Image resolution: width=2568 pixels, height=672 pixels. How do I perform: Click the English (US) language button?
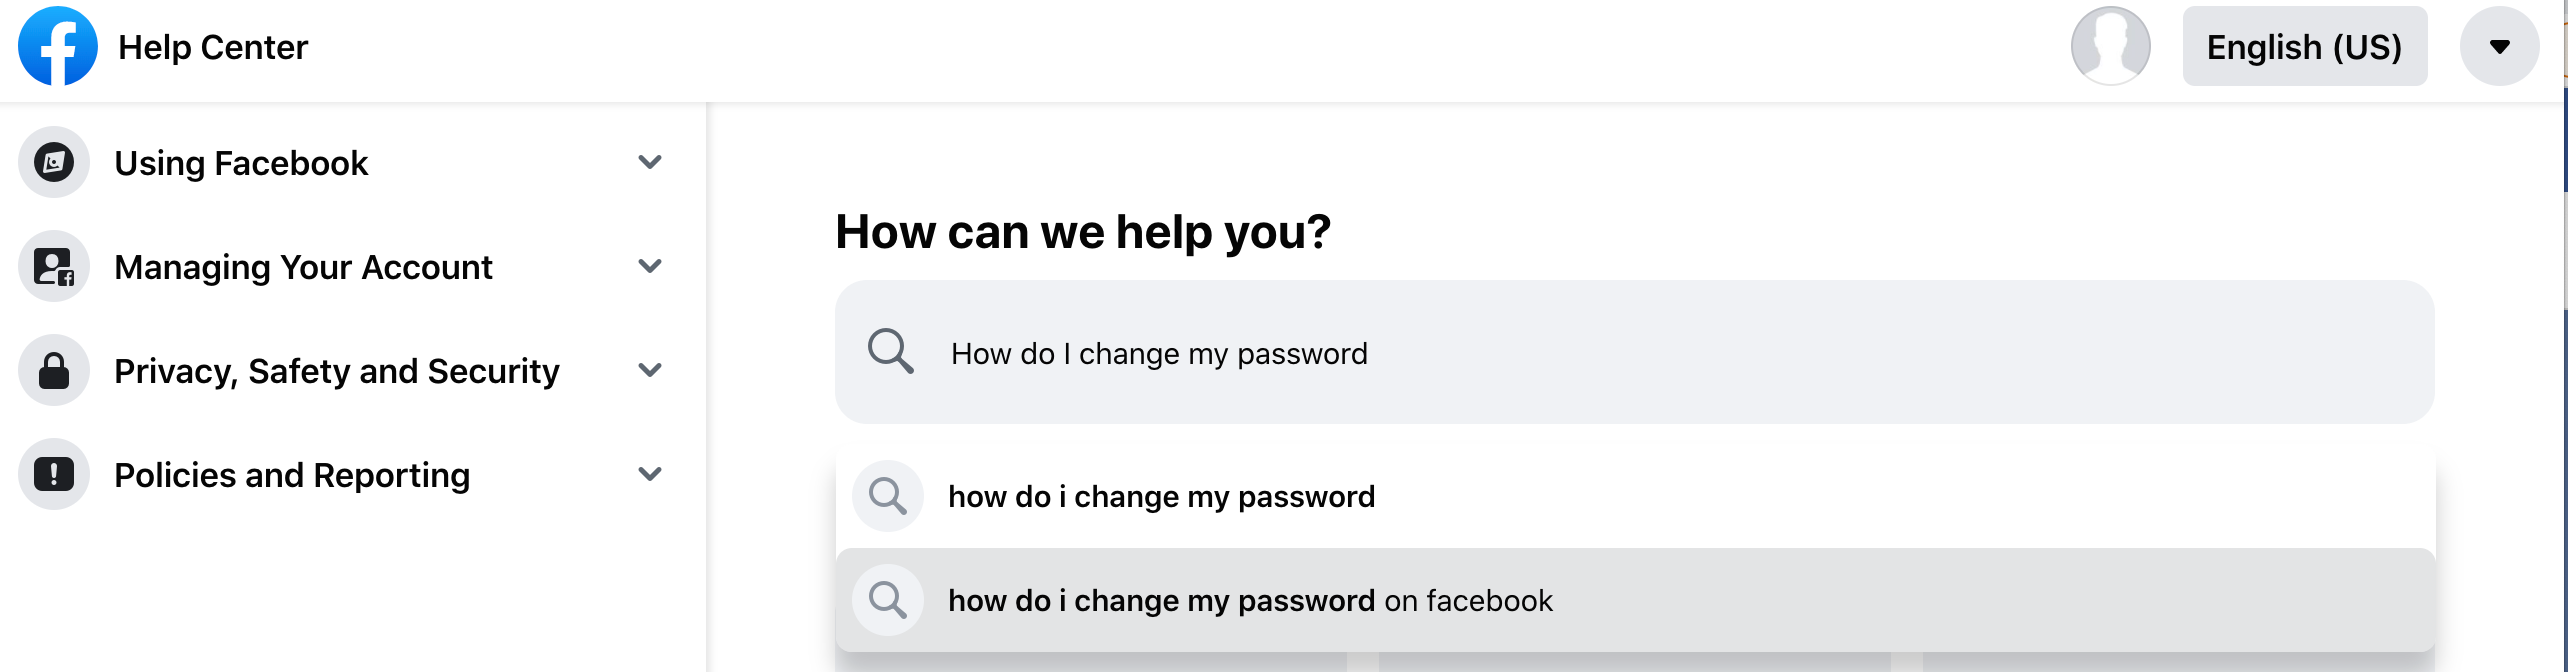tap(2304, 45)
